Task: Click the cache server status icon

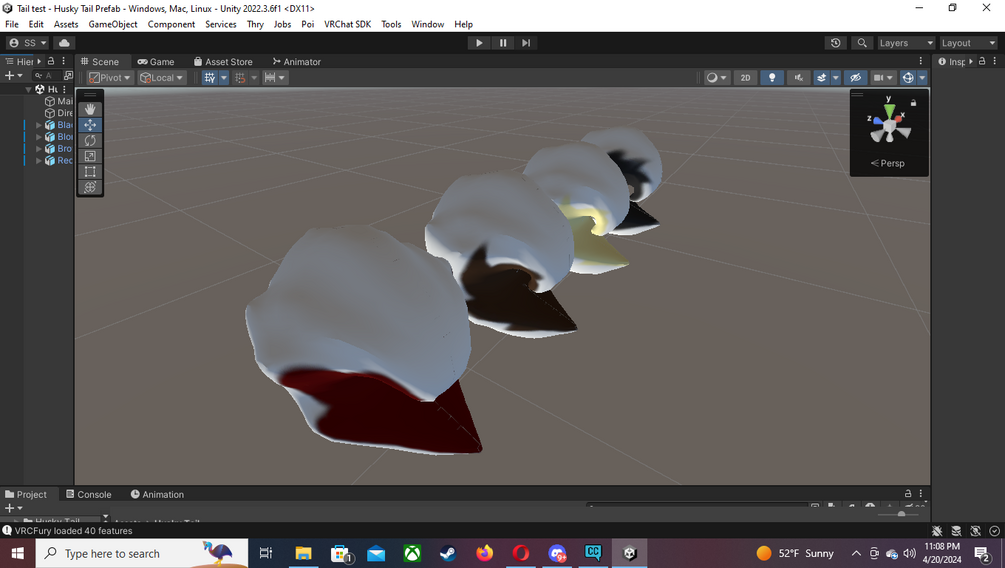Action: coord(956,531)
